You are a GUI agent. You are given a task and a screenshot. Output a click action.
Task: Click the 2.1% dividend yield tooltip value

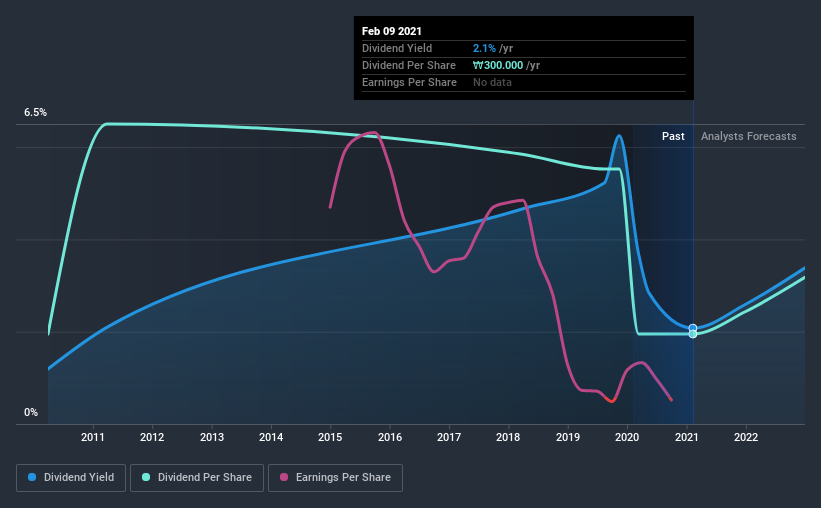484,48
